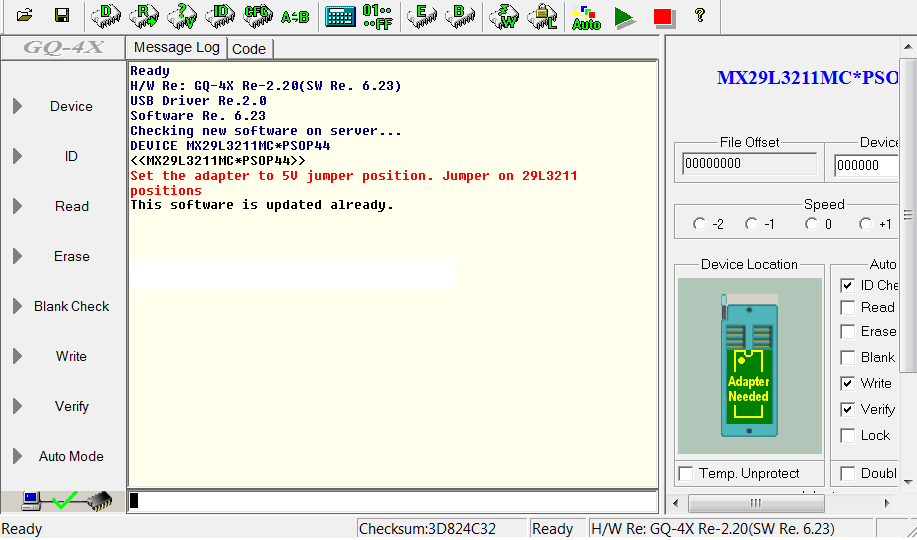
Task: Start Auto mode from toolbar icon
Action: [586, 17]
